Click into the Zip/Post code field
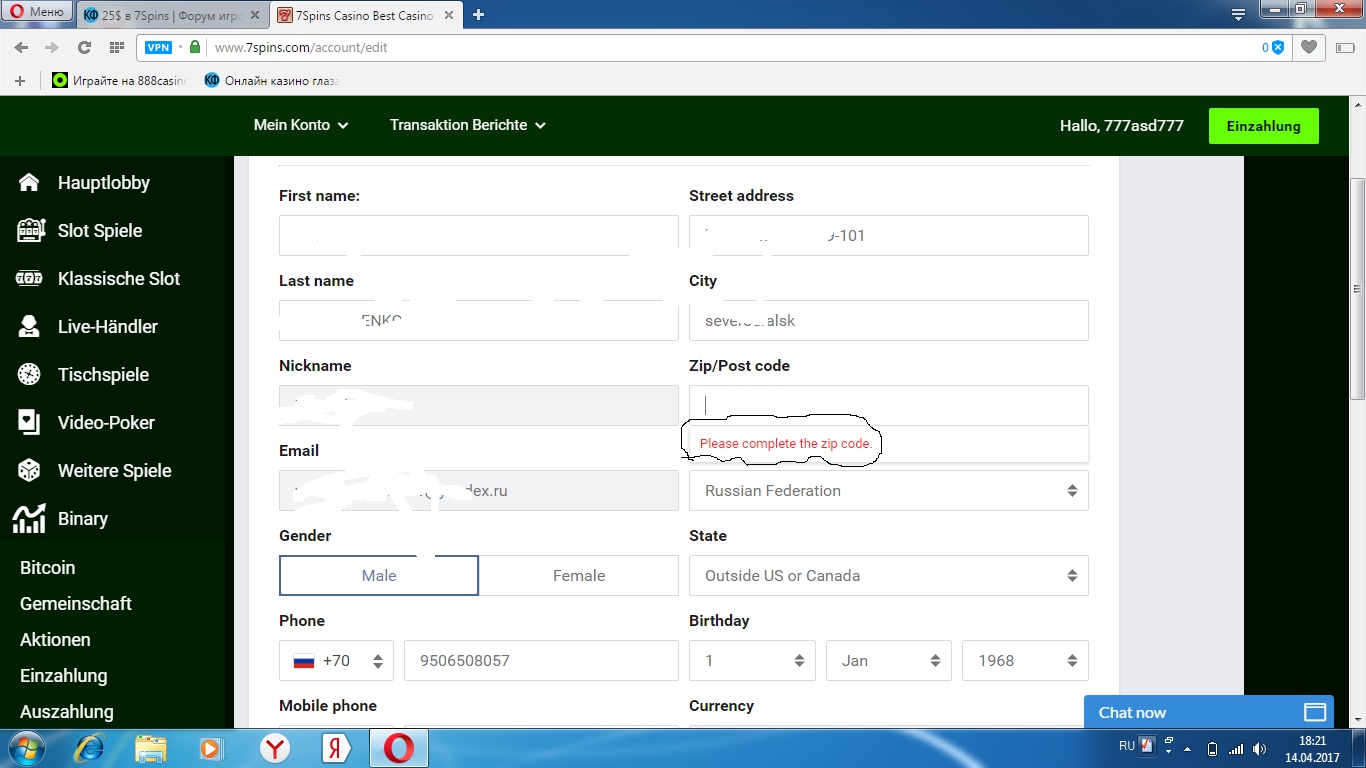1366x768 pixels. tap(888, 405)
